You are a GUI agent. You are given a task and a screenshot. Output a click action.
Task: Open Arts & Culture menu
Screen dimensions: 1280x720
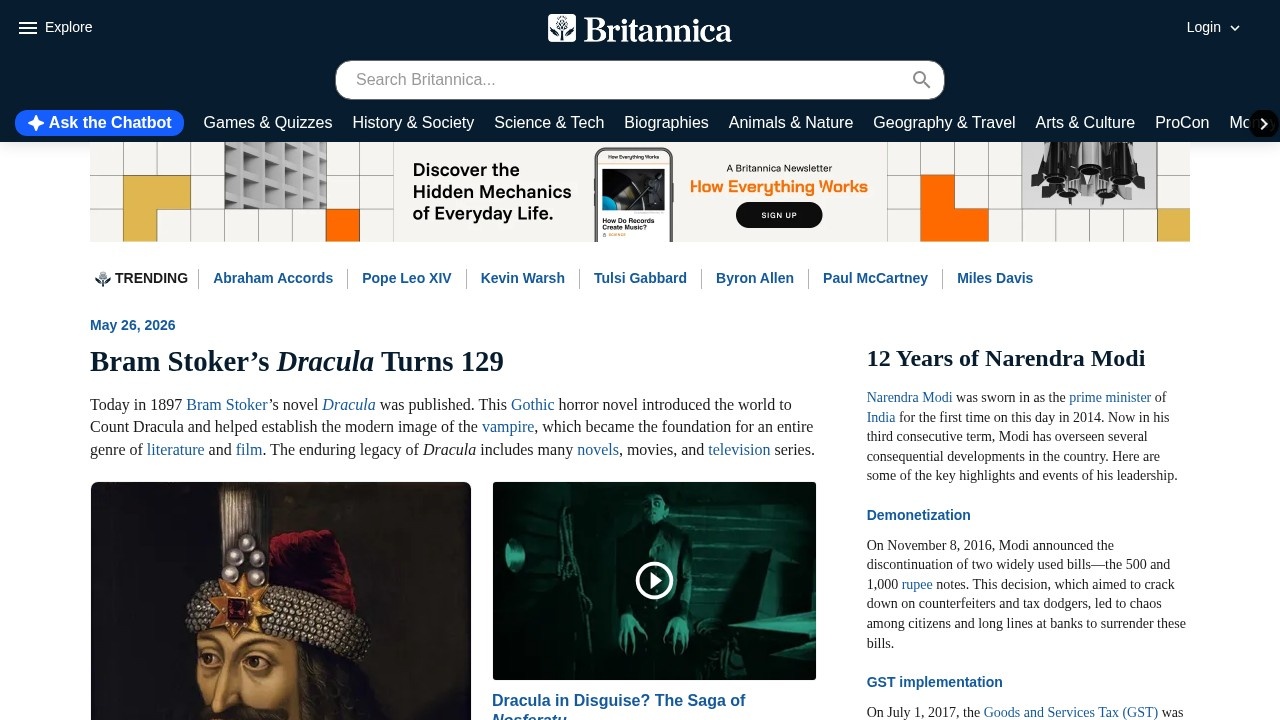pos(1085,123)
